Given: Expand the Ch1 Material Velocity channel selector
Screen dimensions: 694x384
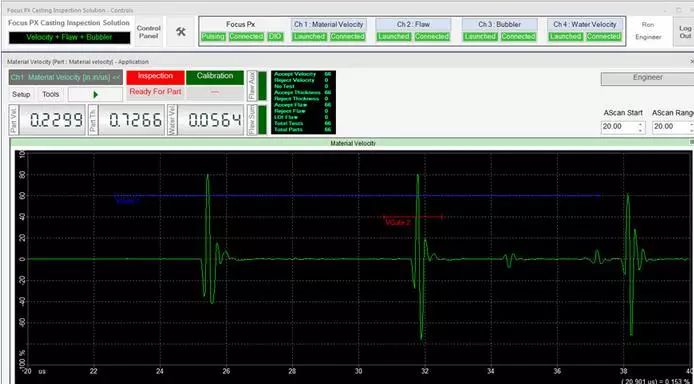Looking at the screenshot, I should pos(66,77).
